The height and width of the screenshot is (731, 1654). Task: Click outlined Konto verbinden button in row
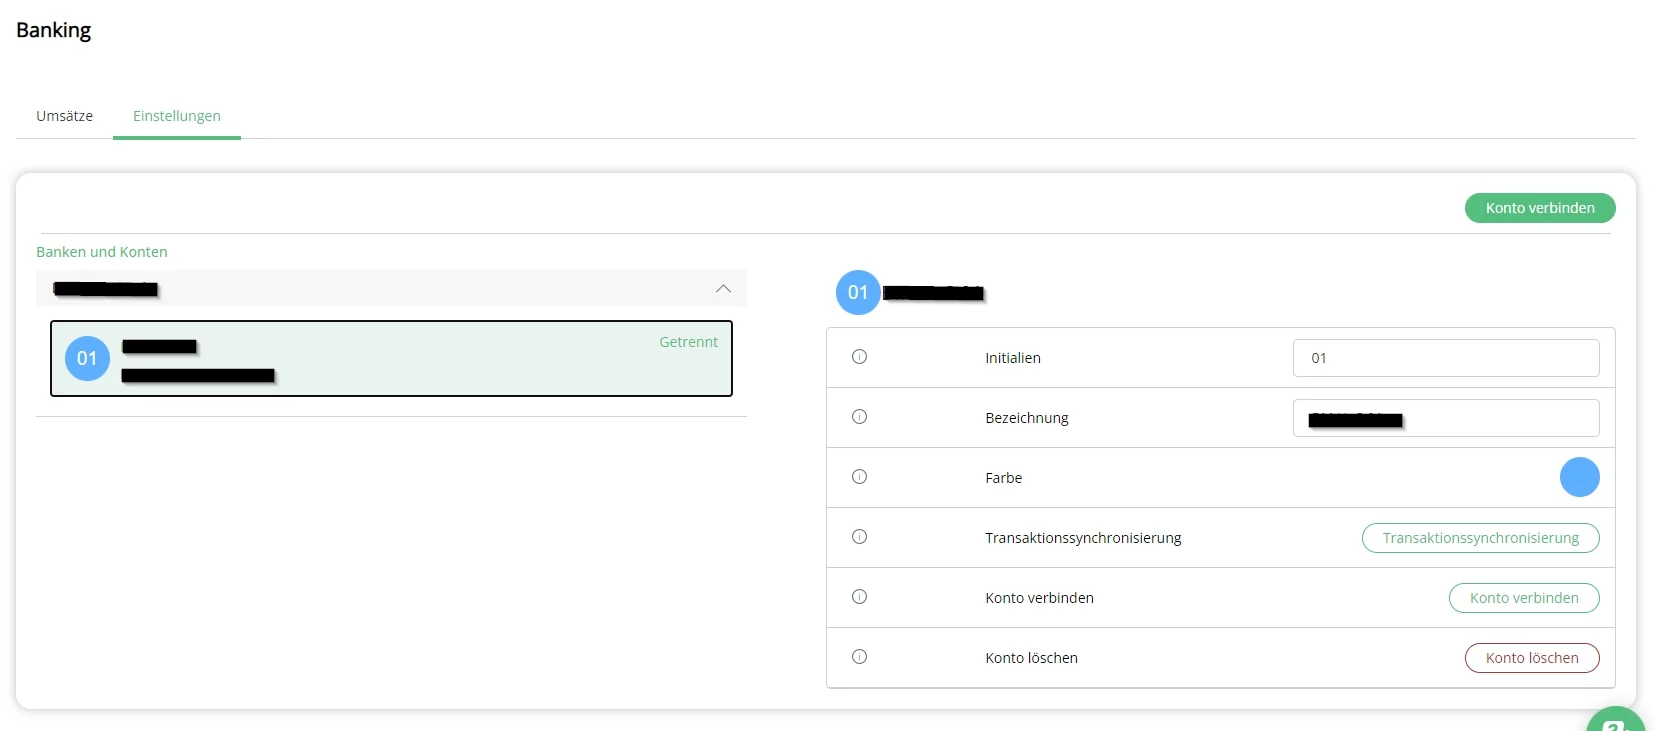(1524, 598)
